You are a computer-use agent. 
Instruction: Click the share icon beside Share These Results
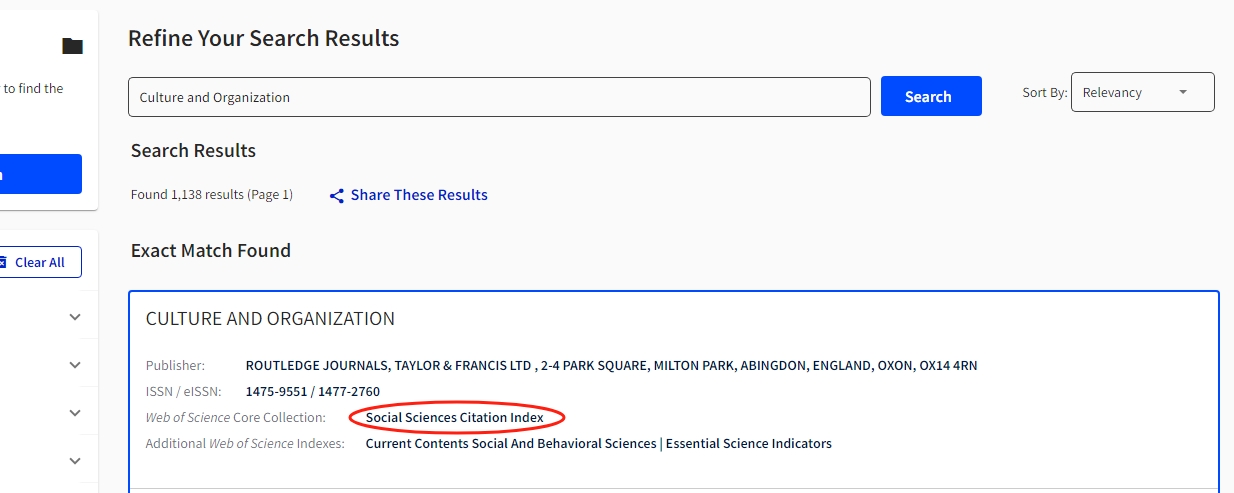click(x=337, y=196)
